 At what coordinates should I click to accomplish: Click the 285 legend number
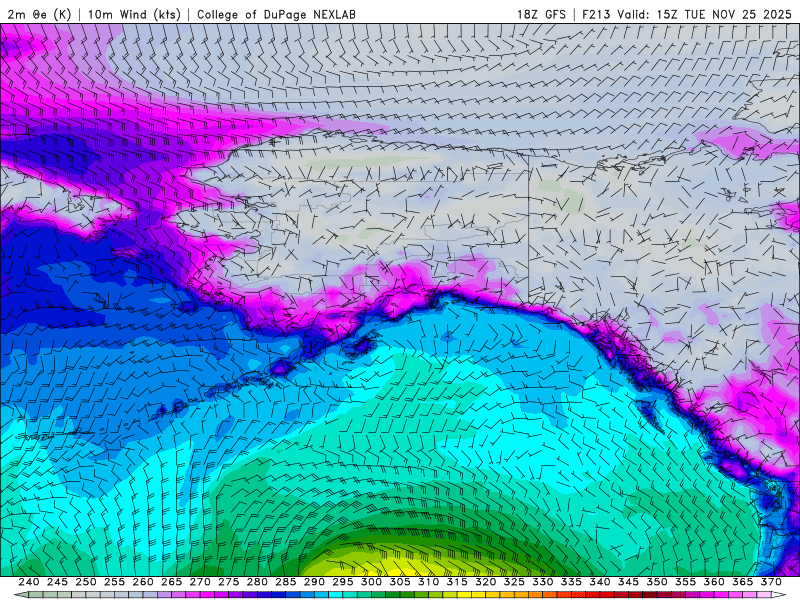coord(286,582)
